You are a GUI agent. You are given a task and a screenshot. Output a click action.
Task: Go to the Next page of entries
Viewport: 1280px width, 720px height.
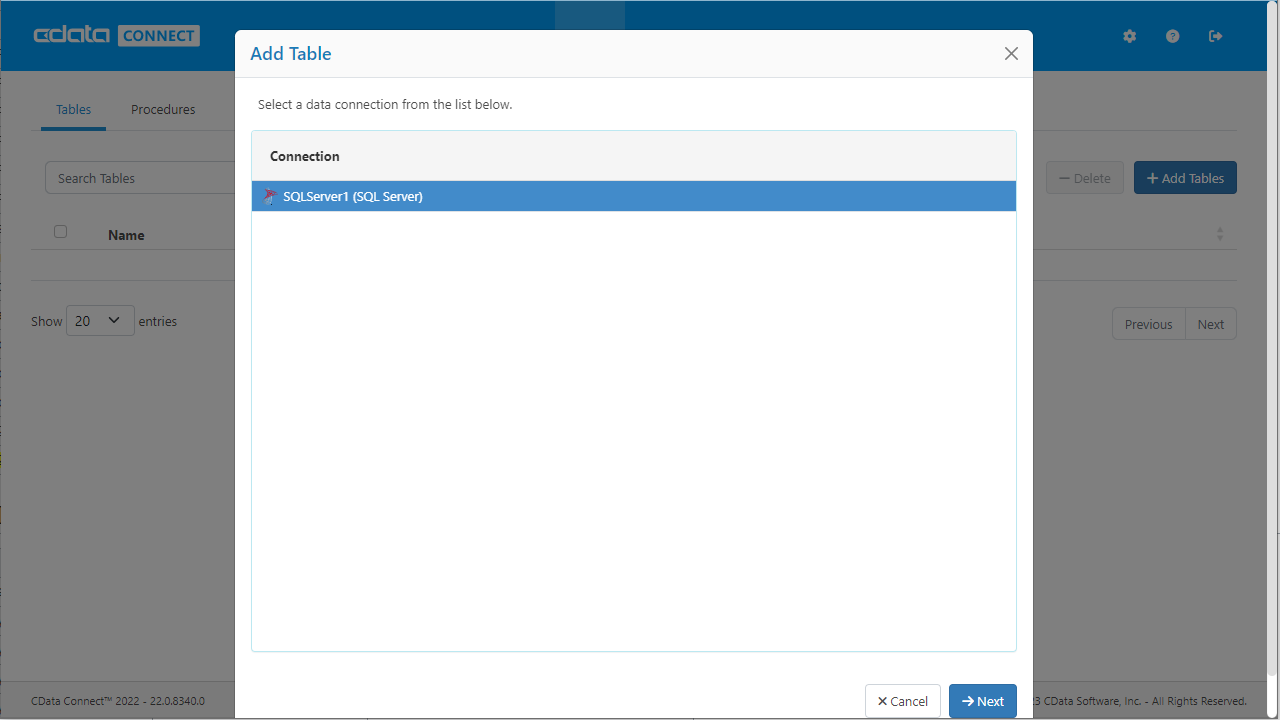point(1210,324)
